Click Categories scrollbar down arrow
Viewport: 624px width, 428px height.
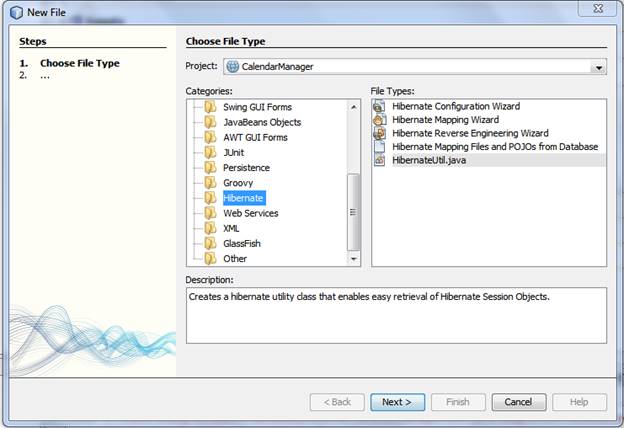(353, 259)
